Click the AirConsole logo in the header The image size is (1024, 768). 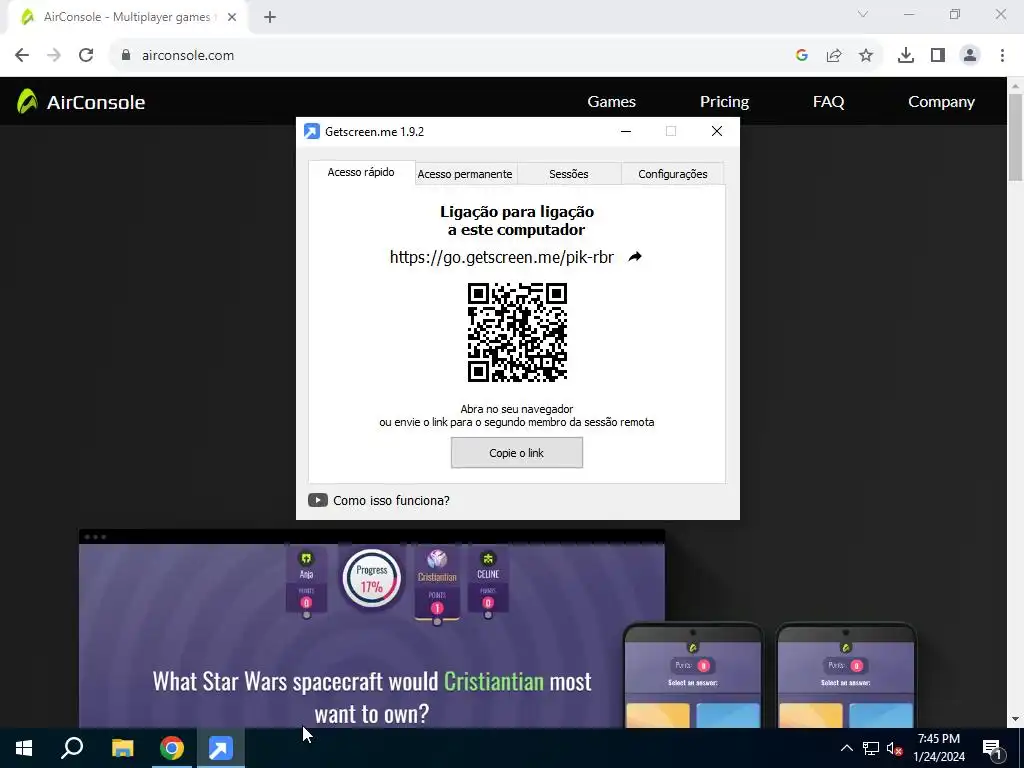click(x=81, y=102)
